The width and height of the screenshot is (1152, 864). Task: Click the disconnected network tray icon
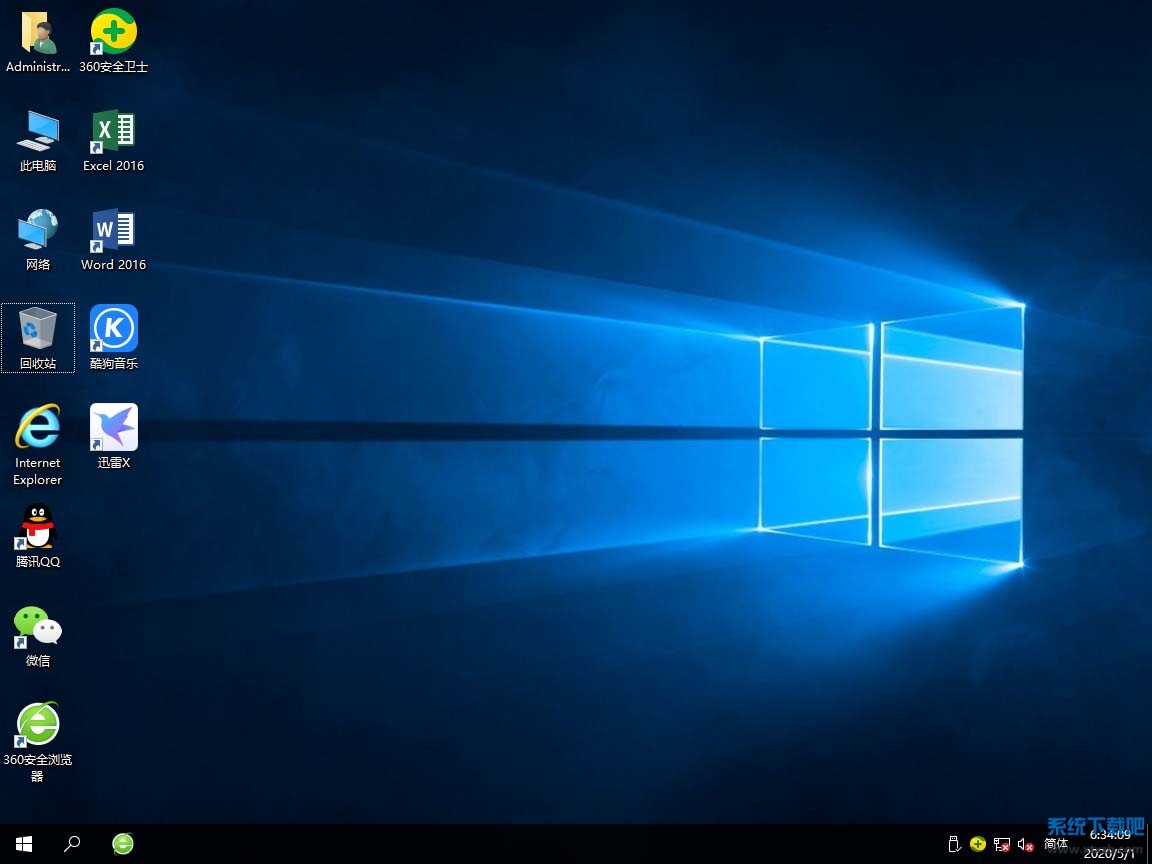point(1001,844)
